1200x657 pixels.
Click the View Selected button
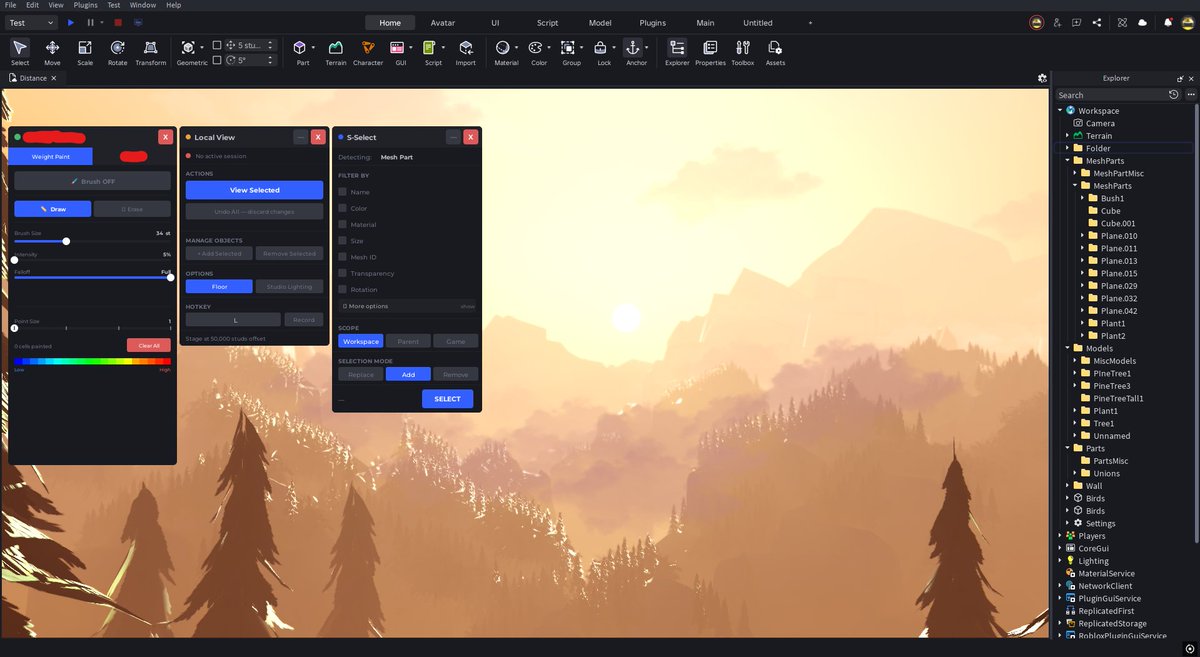coord(254,190)
